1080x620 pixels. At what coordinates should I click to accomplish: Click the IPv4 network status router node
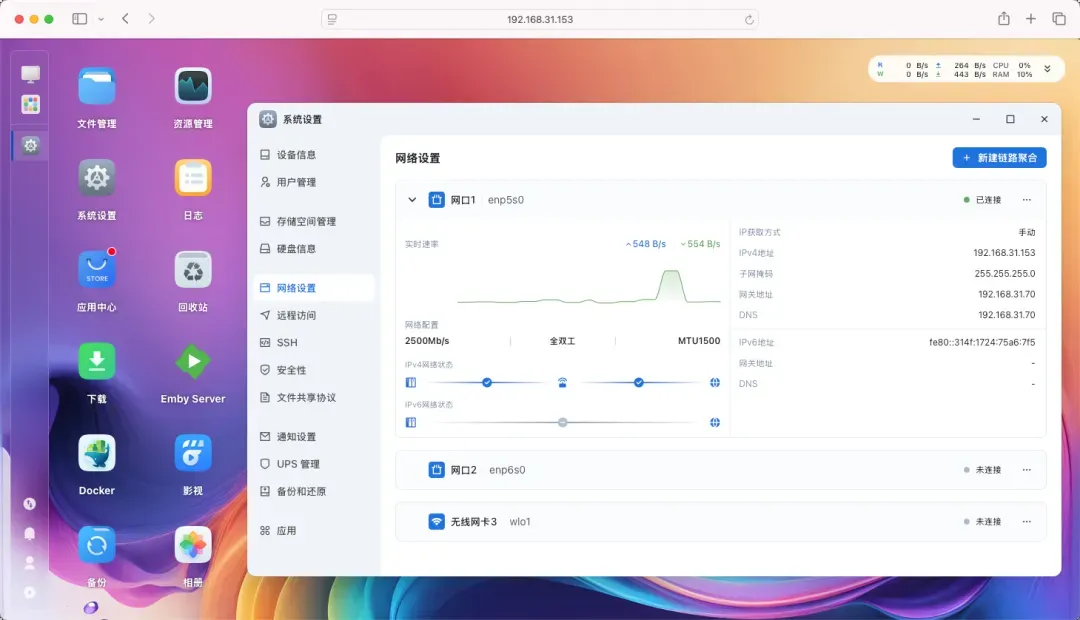point(563,382)
